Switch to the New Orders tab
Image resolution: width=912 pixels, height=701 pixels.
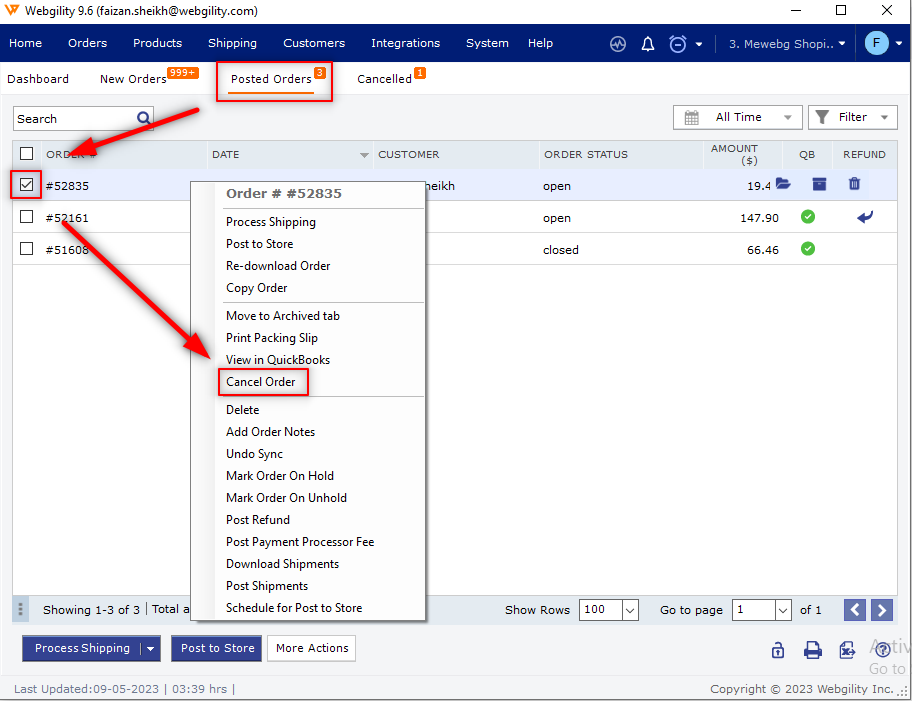pyautogui.click(x=133, y=79)
